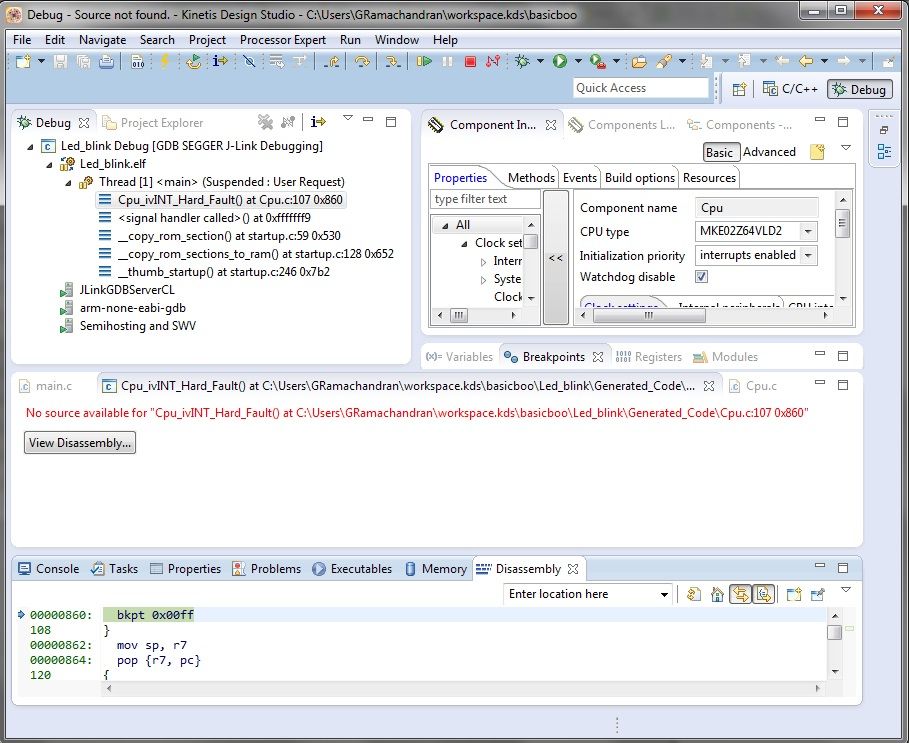Screen dimensions: 909x743
Task: Switch to the C/C++ perspective
Action: click(790, 89)
